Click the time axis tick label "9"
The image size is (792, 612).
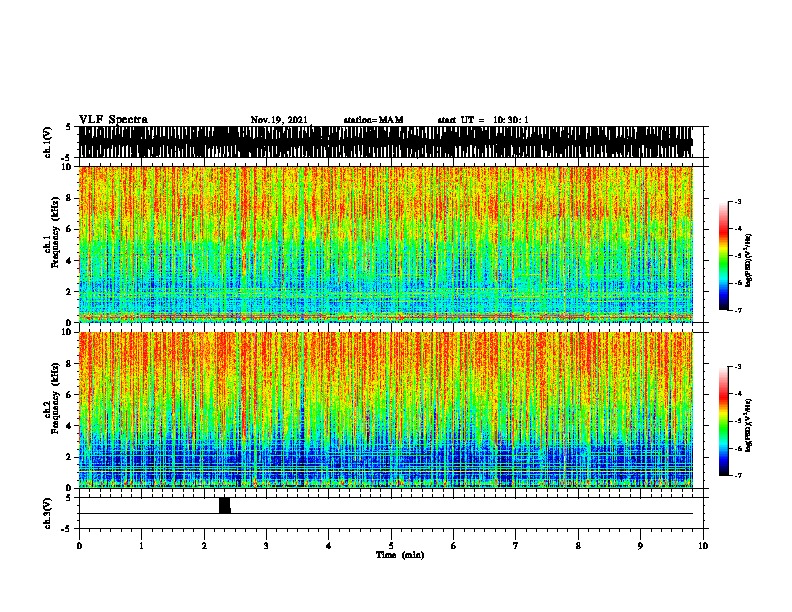(640, 546)
